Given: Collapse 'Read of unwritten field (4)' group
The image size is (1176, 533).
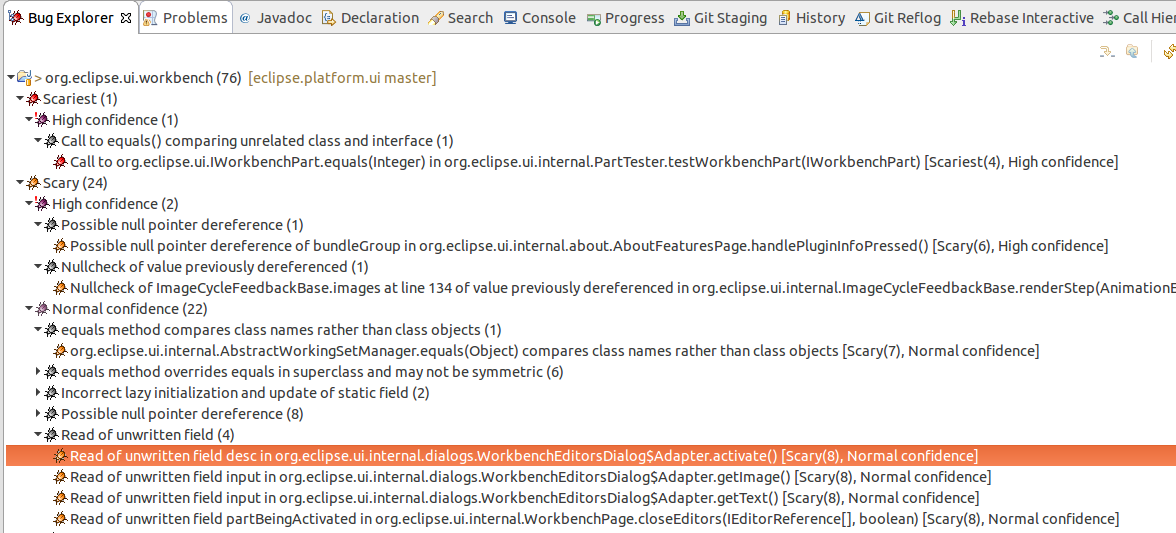Looking at the screenshot, I should 38,434.
